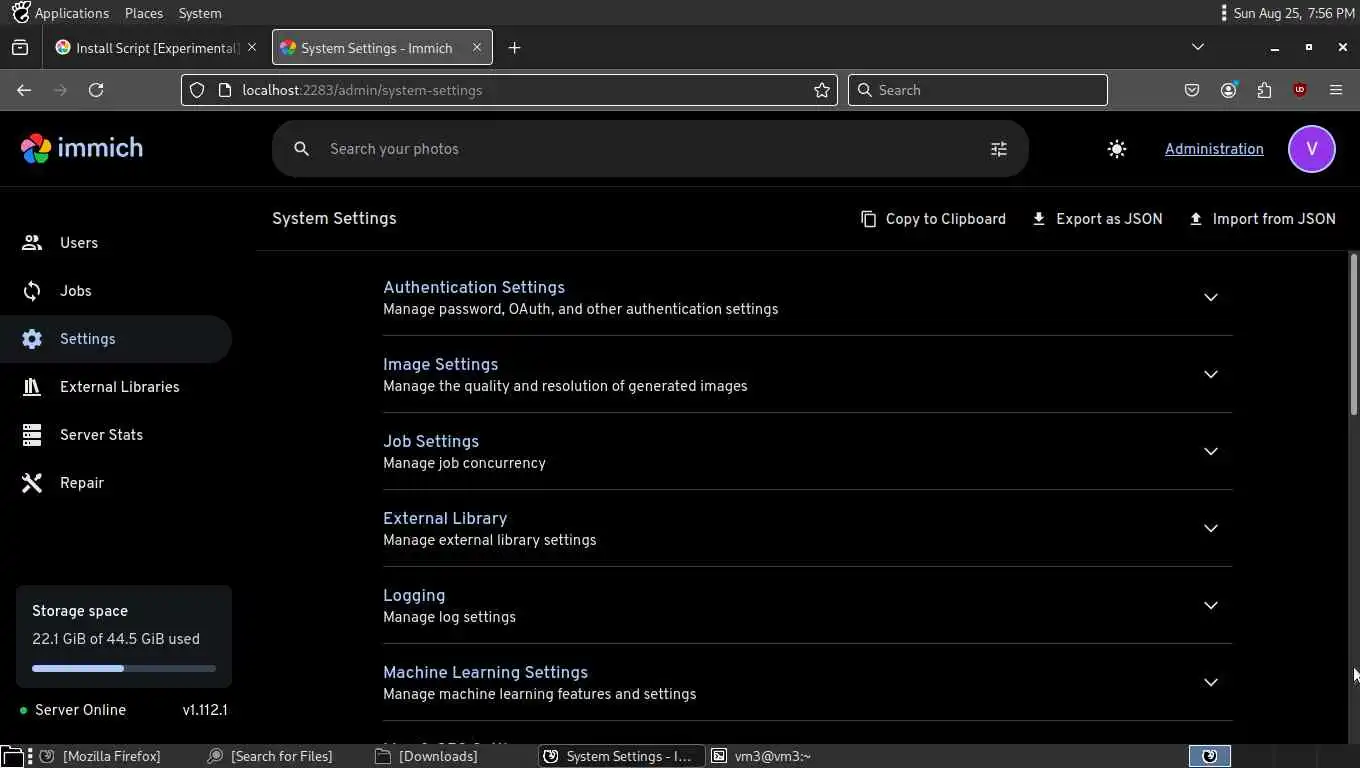
Task: Expand Authentication Settings section
Action: (1210, 297)
